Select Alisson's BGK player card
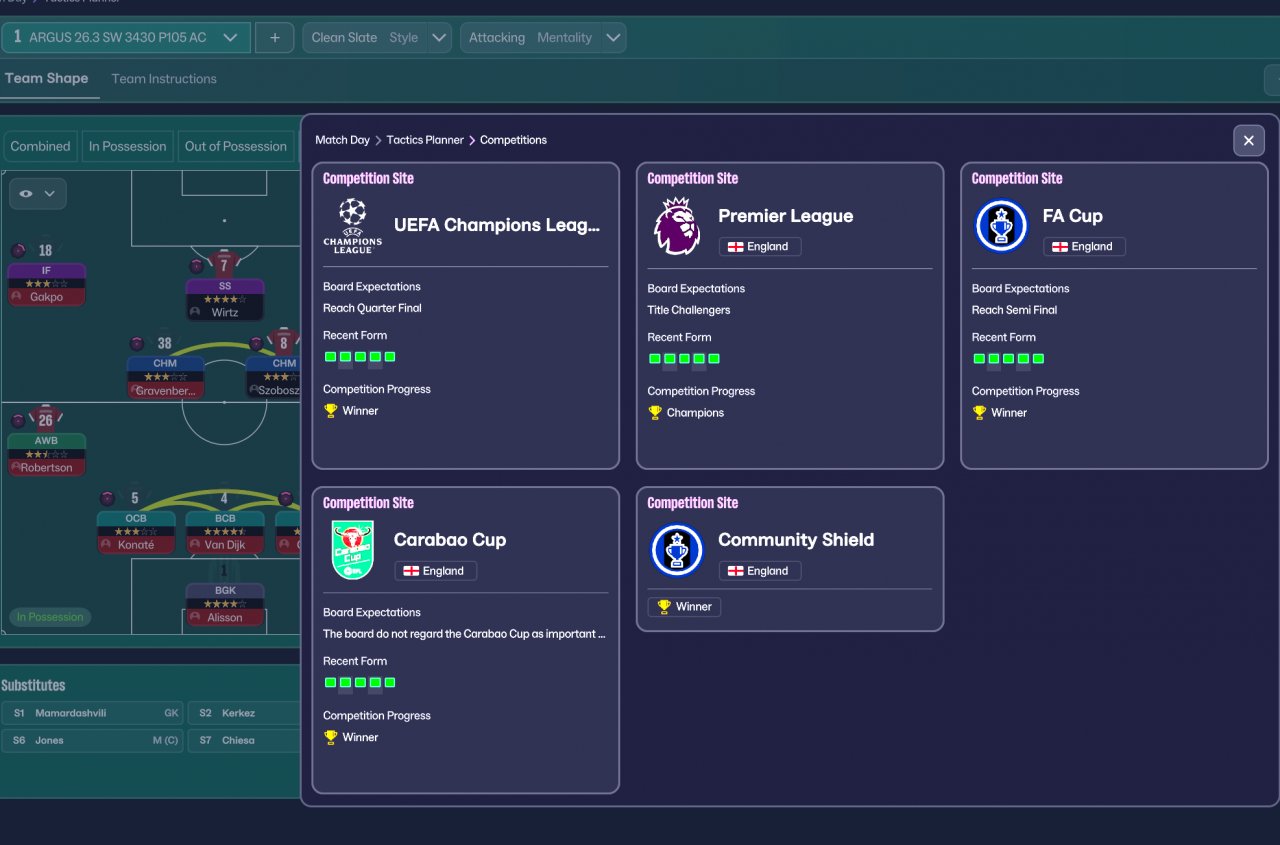 click(225, 605)
